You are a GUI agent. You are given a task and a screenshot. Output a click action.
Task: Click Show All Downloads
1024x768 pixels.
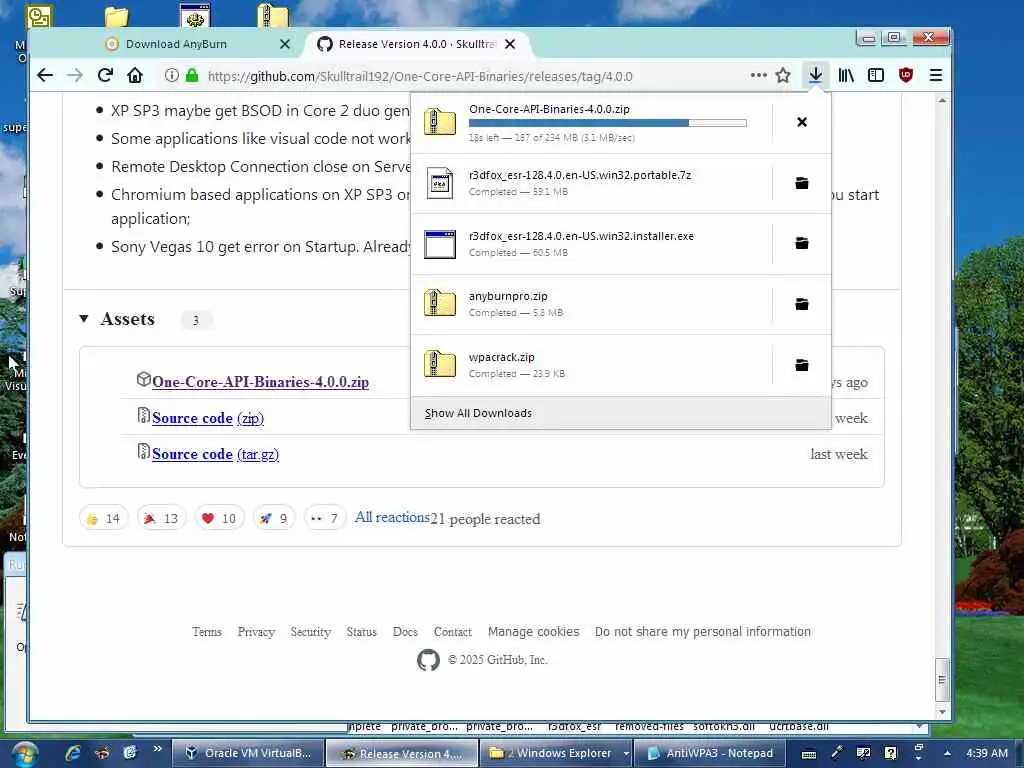tap(620, 413)
